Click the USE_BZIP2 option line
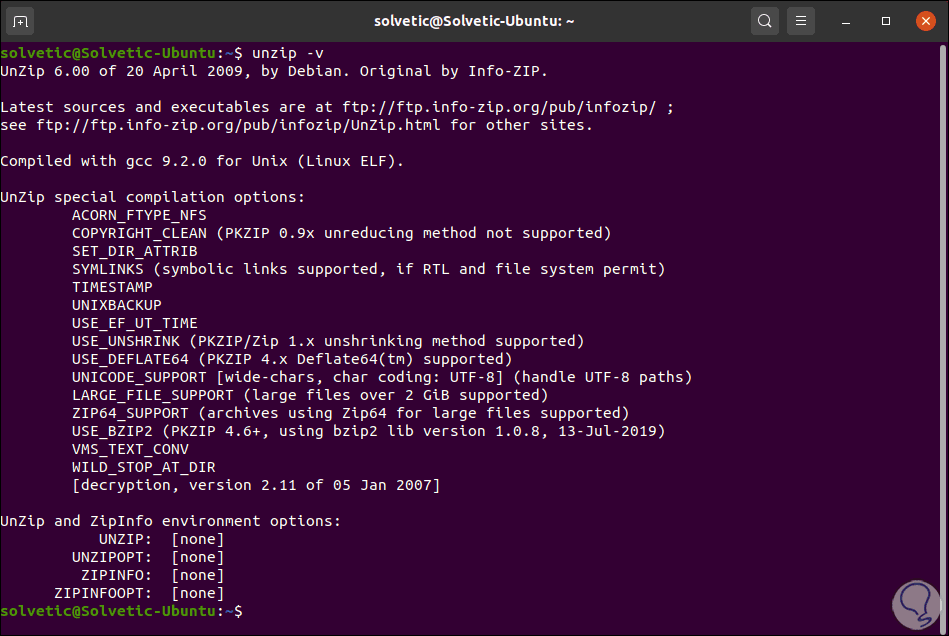949x636 pixels. click(x=368, y=431)
